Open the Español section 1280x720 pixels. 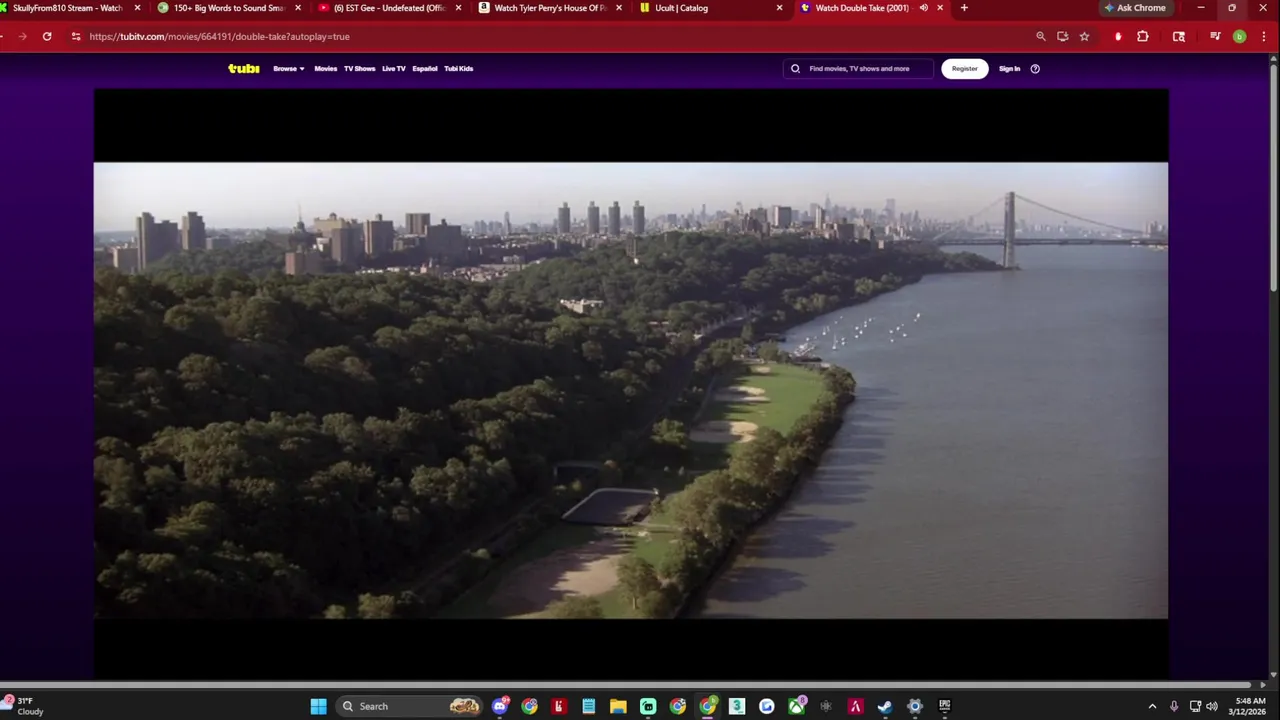[425, 69]
